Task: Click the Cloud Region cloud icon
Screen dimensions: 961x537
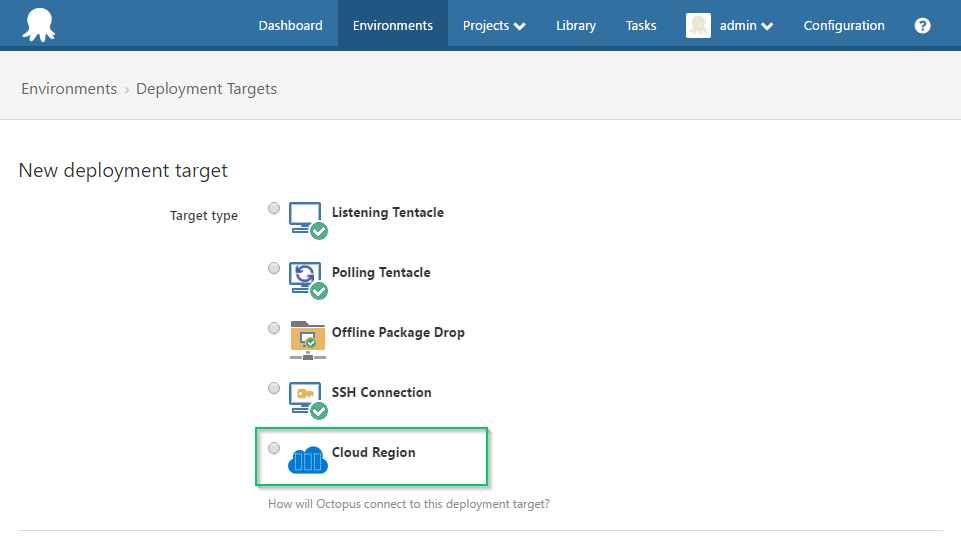Action: [307, 458]
